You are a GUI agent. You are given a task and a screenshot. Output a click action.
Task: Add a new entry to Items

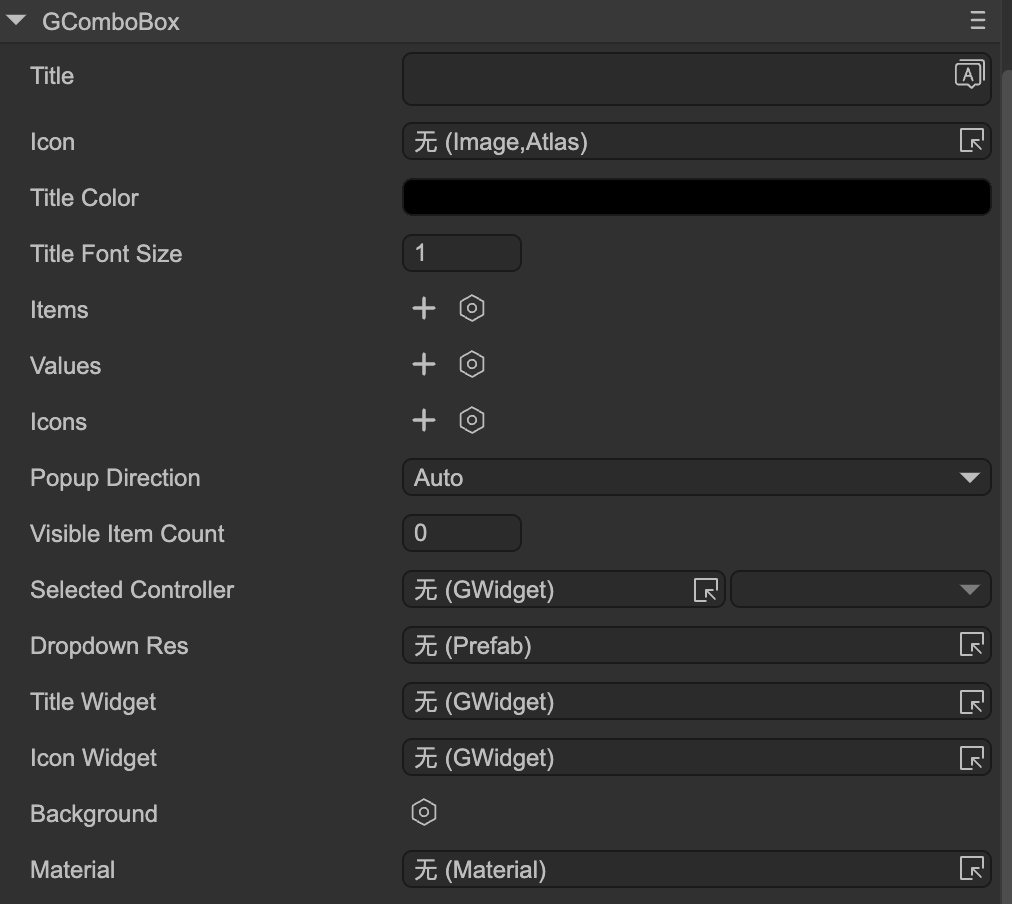[424, 308]
